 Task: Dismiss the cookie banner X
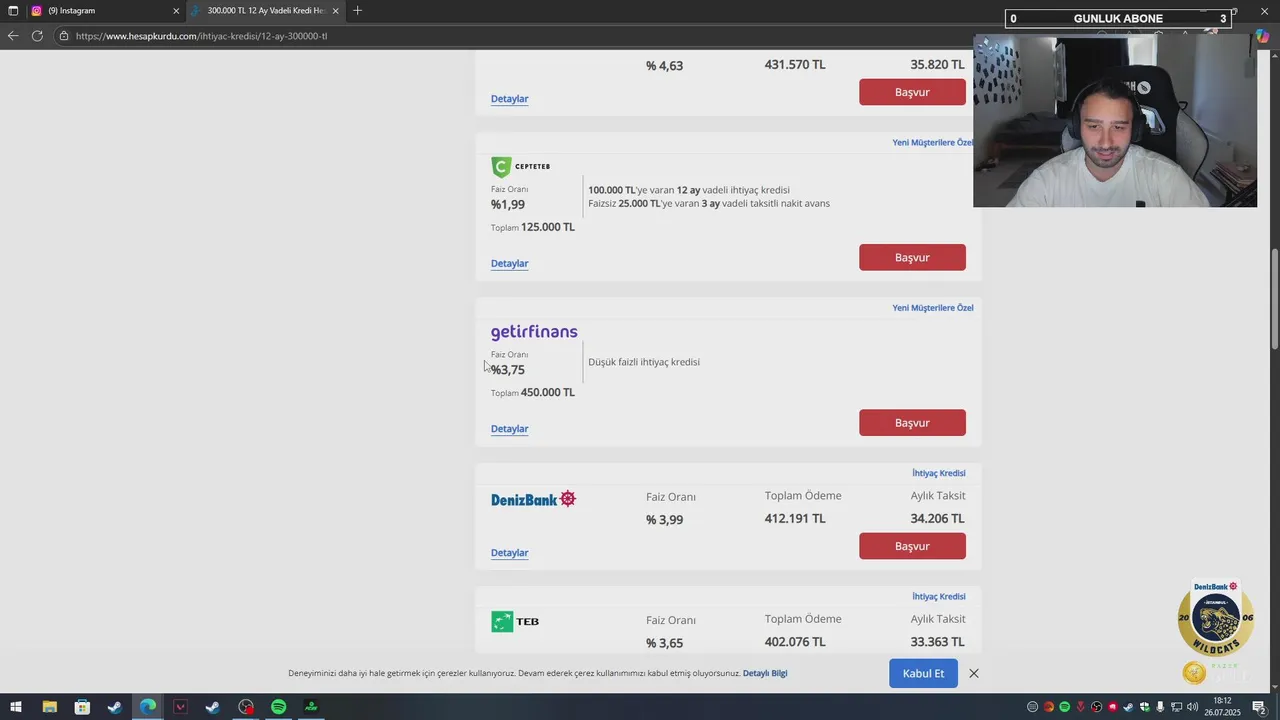click(x=973, y=673)
